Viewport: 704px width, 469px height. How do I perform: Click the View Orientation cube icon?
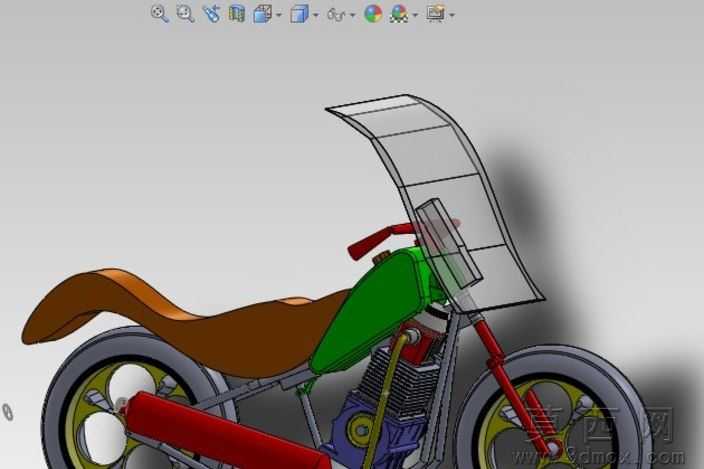263,14
